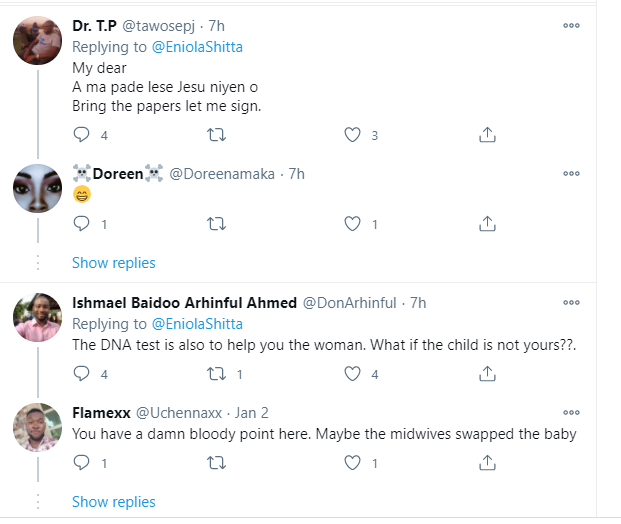Share Flamexx's tweet about midwives

486,463
